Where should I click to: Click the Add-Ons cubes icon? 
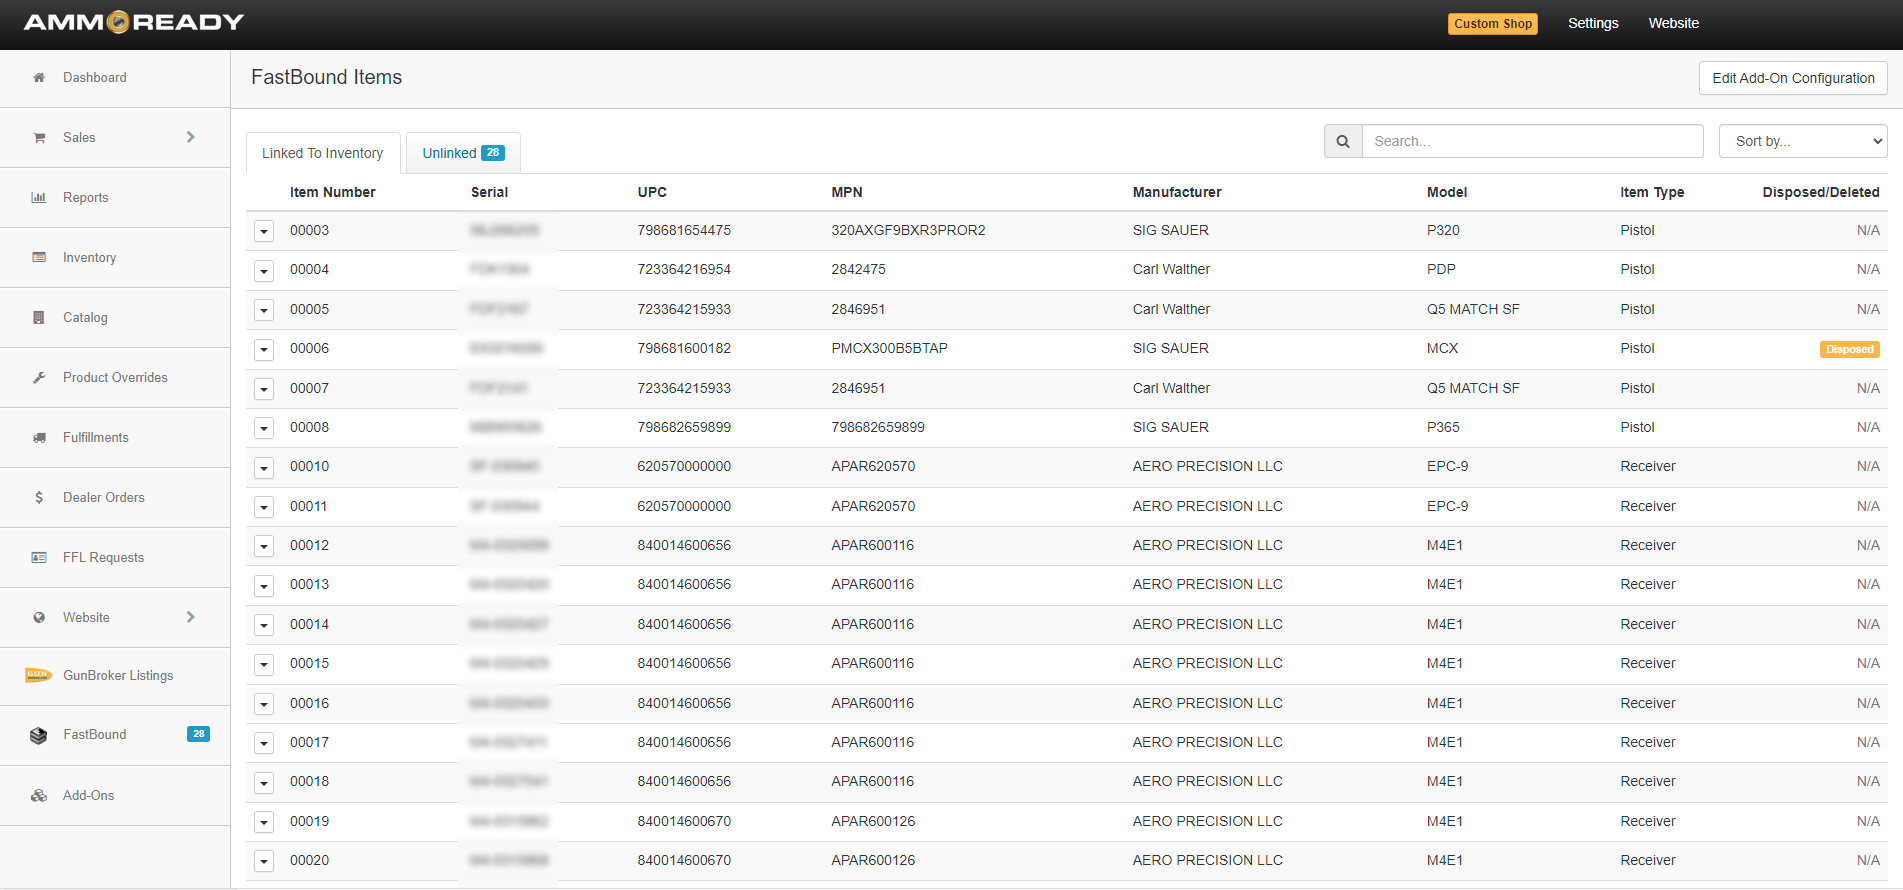click(39, 796)
